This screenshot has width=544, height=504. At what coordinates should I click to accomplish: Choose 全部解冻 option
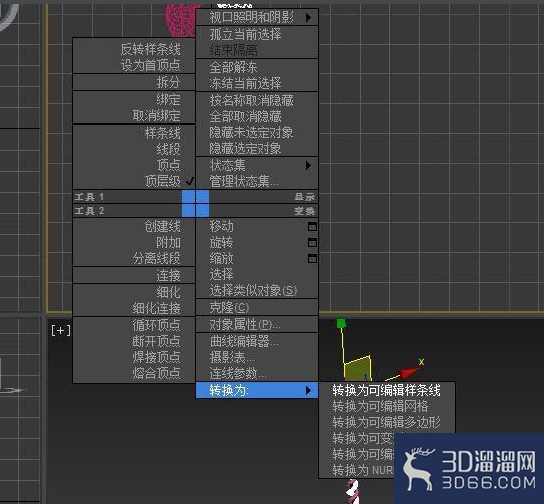tap(257, 67)
